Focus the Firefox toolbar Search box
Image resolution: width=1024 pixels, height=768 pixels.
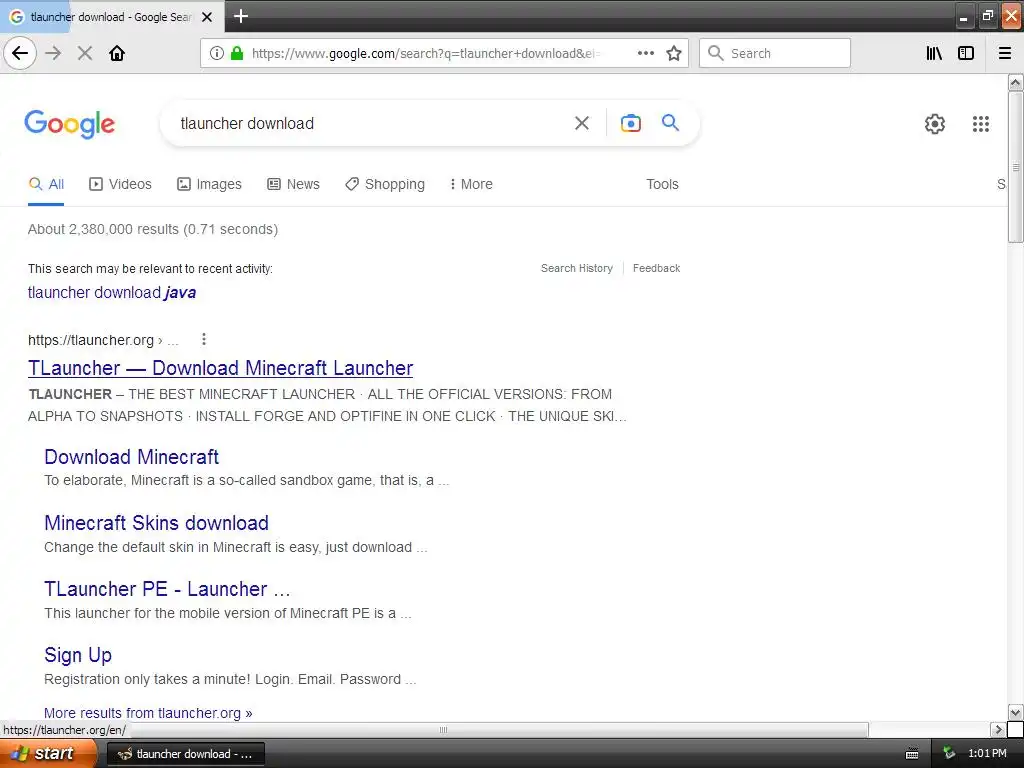click(775, 53)
